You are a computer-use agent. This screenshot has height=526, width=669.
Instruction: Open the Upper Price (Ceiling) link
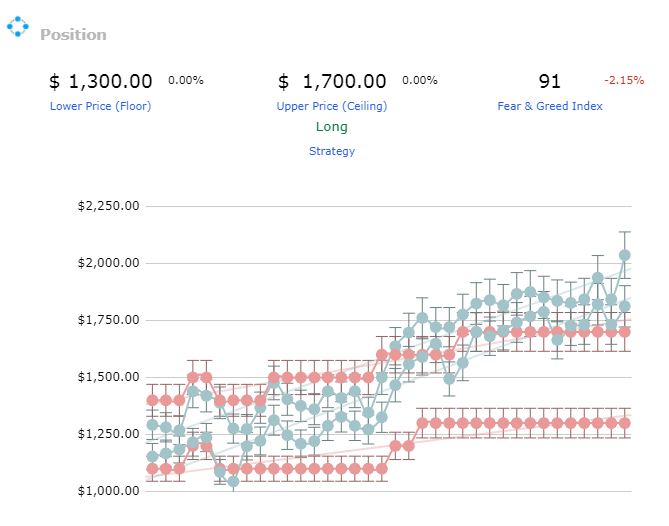(332, 106)
